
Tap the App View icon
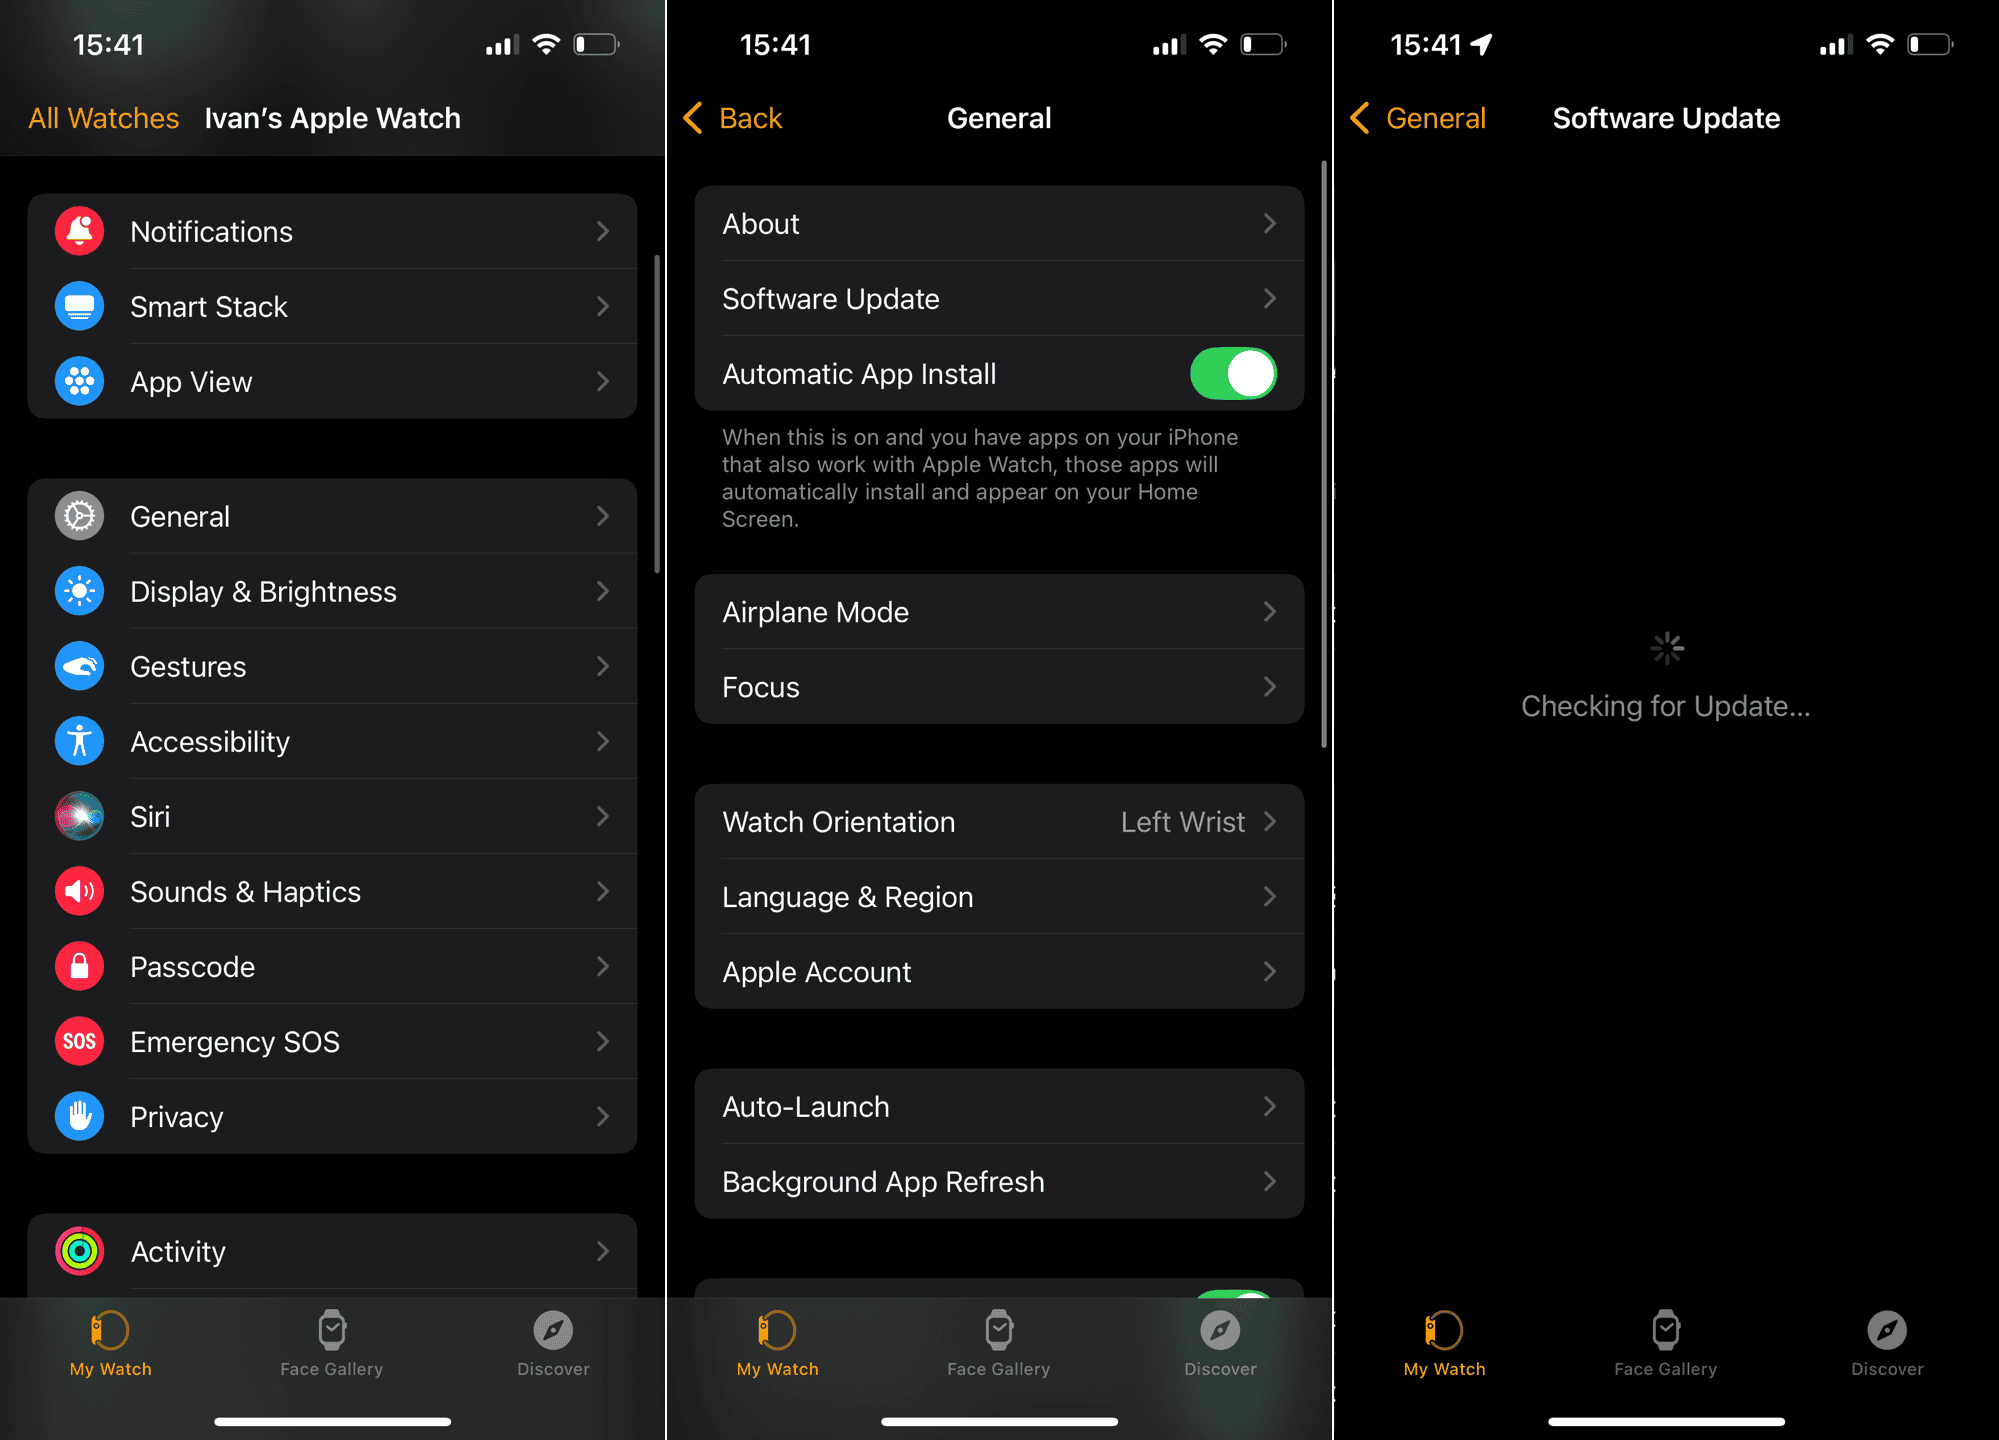81,382
